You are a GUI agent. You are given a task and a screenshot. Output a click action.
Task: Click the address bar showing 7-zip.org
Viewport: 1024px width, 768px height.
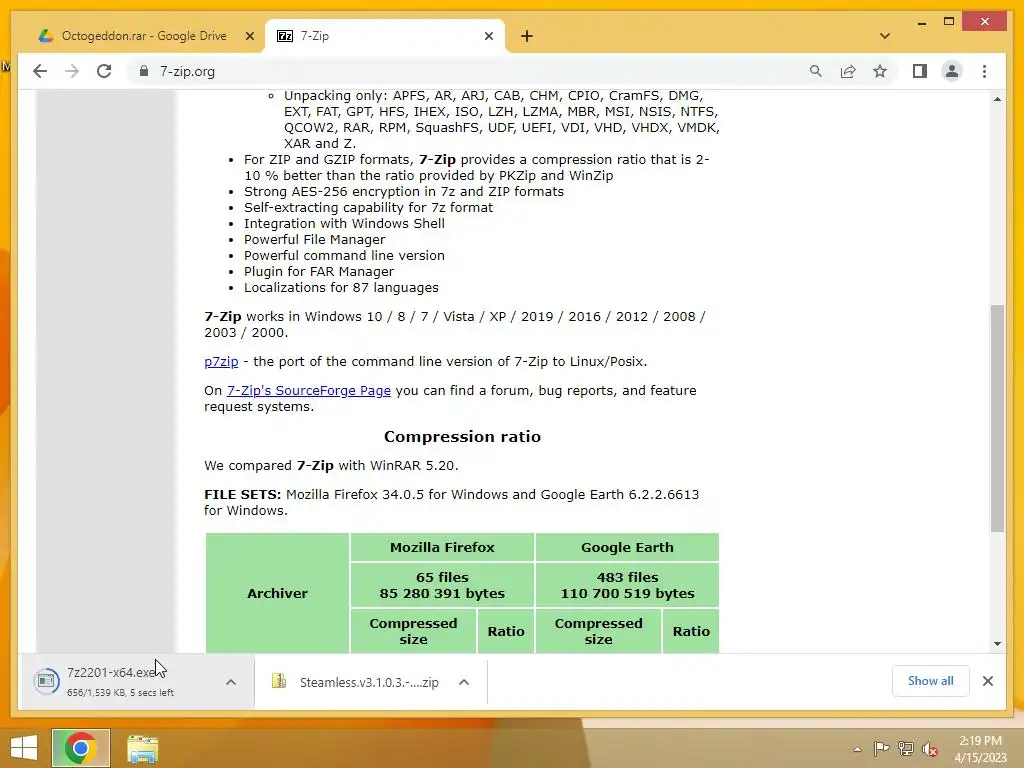point(470,71)
